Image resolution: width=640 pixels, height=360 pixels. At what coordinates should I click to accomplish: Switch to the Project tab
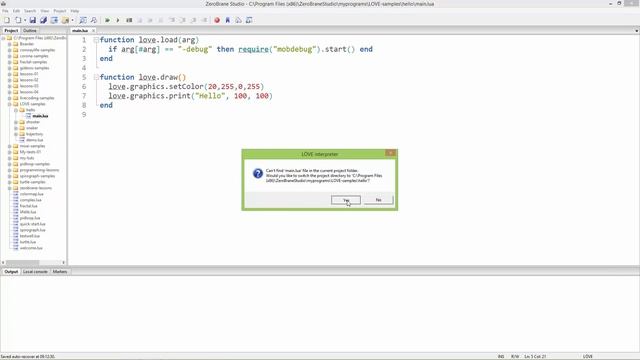point(11,31)
